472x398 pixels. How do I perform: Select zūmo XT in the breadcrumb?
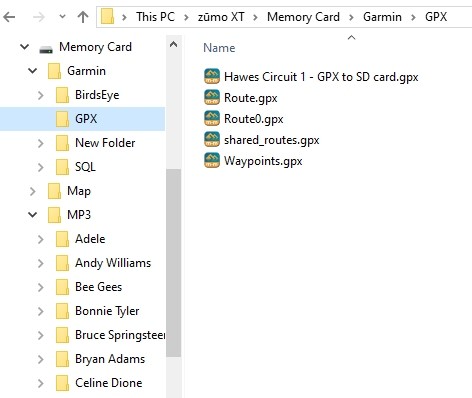pos(221,17)
